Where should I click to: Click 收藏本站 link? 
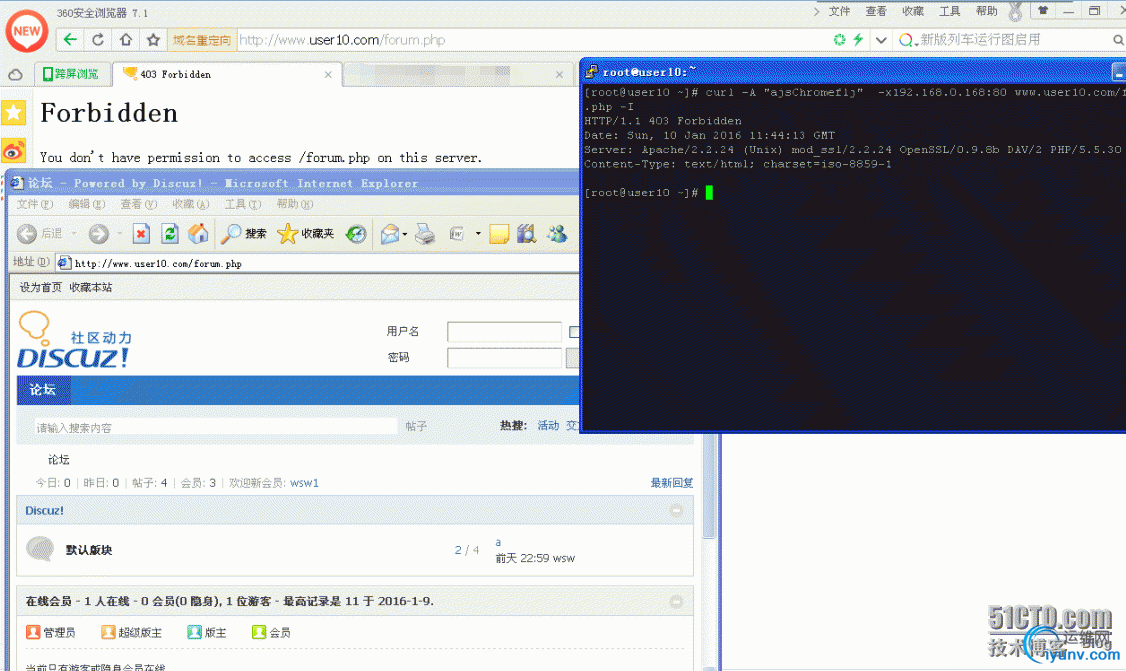[90, 287]
